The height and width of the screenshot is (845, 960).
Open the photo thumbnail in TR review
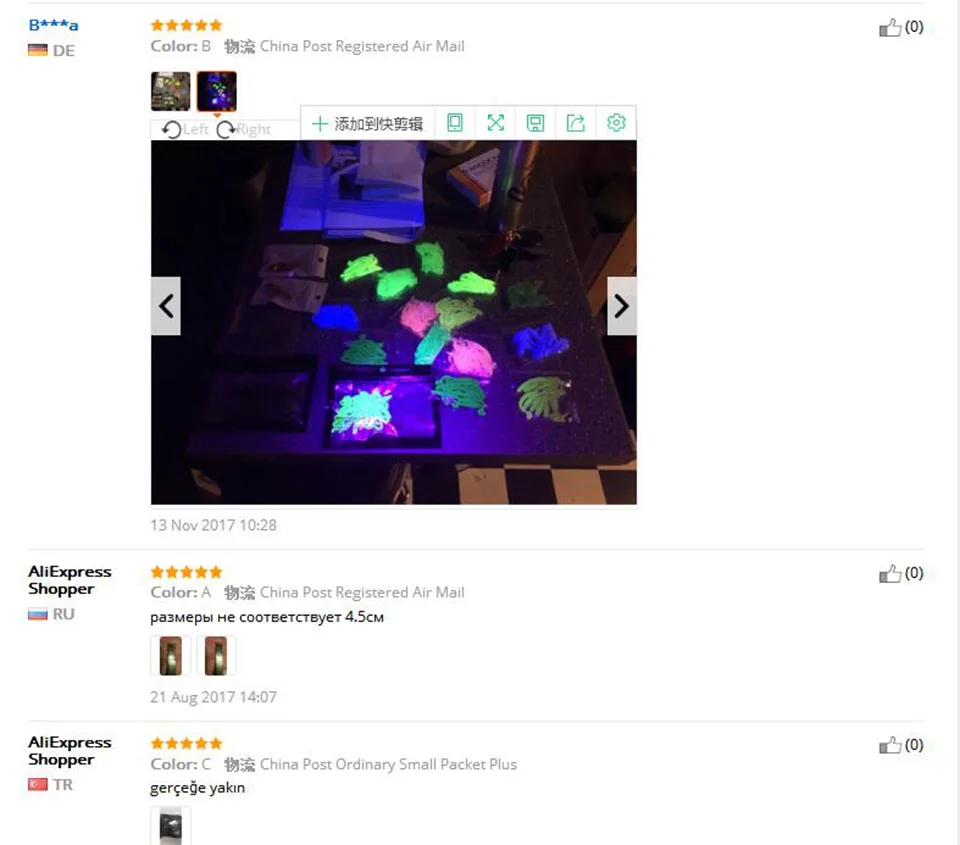171,826
